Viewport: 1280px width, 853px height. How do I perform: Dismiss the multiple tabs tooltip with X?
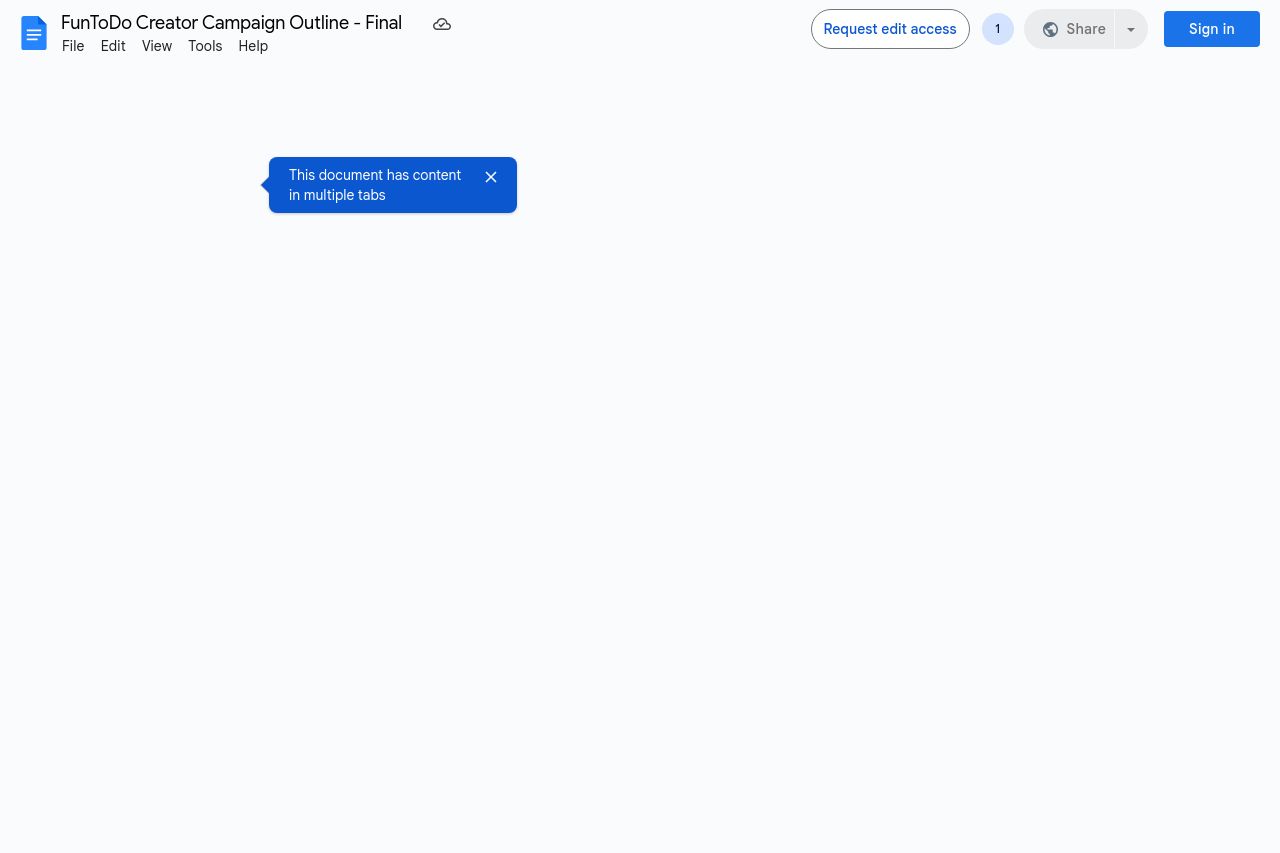491,177
